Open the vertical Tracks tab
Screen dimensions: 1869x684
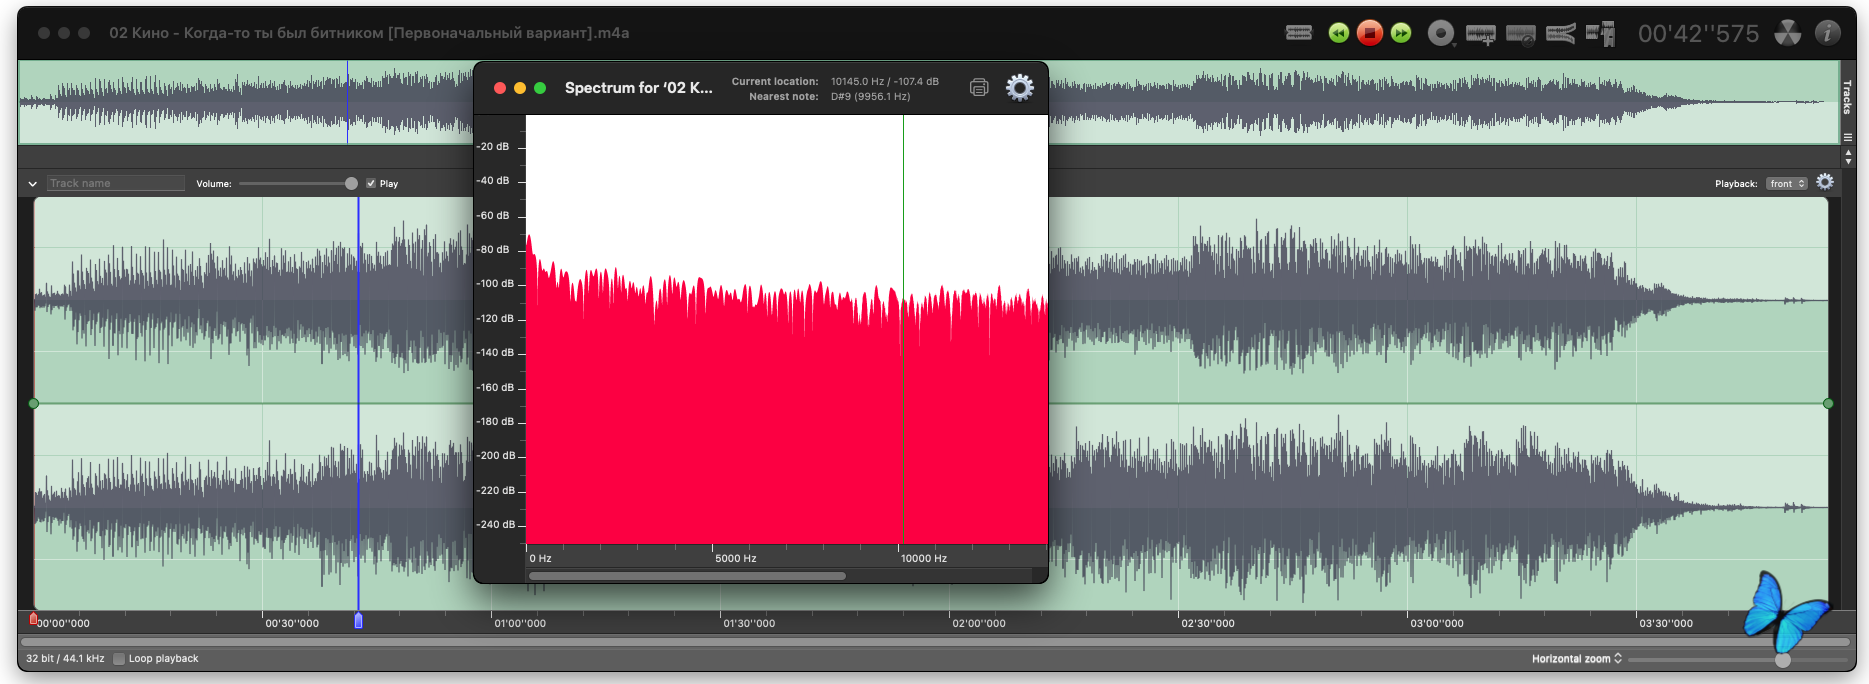(1847, 97)
